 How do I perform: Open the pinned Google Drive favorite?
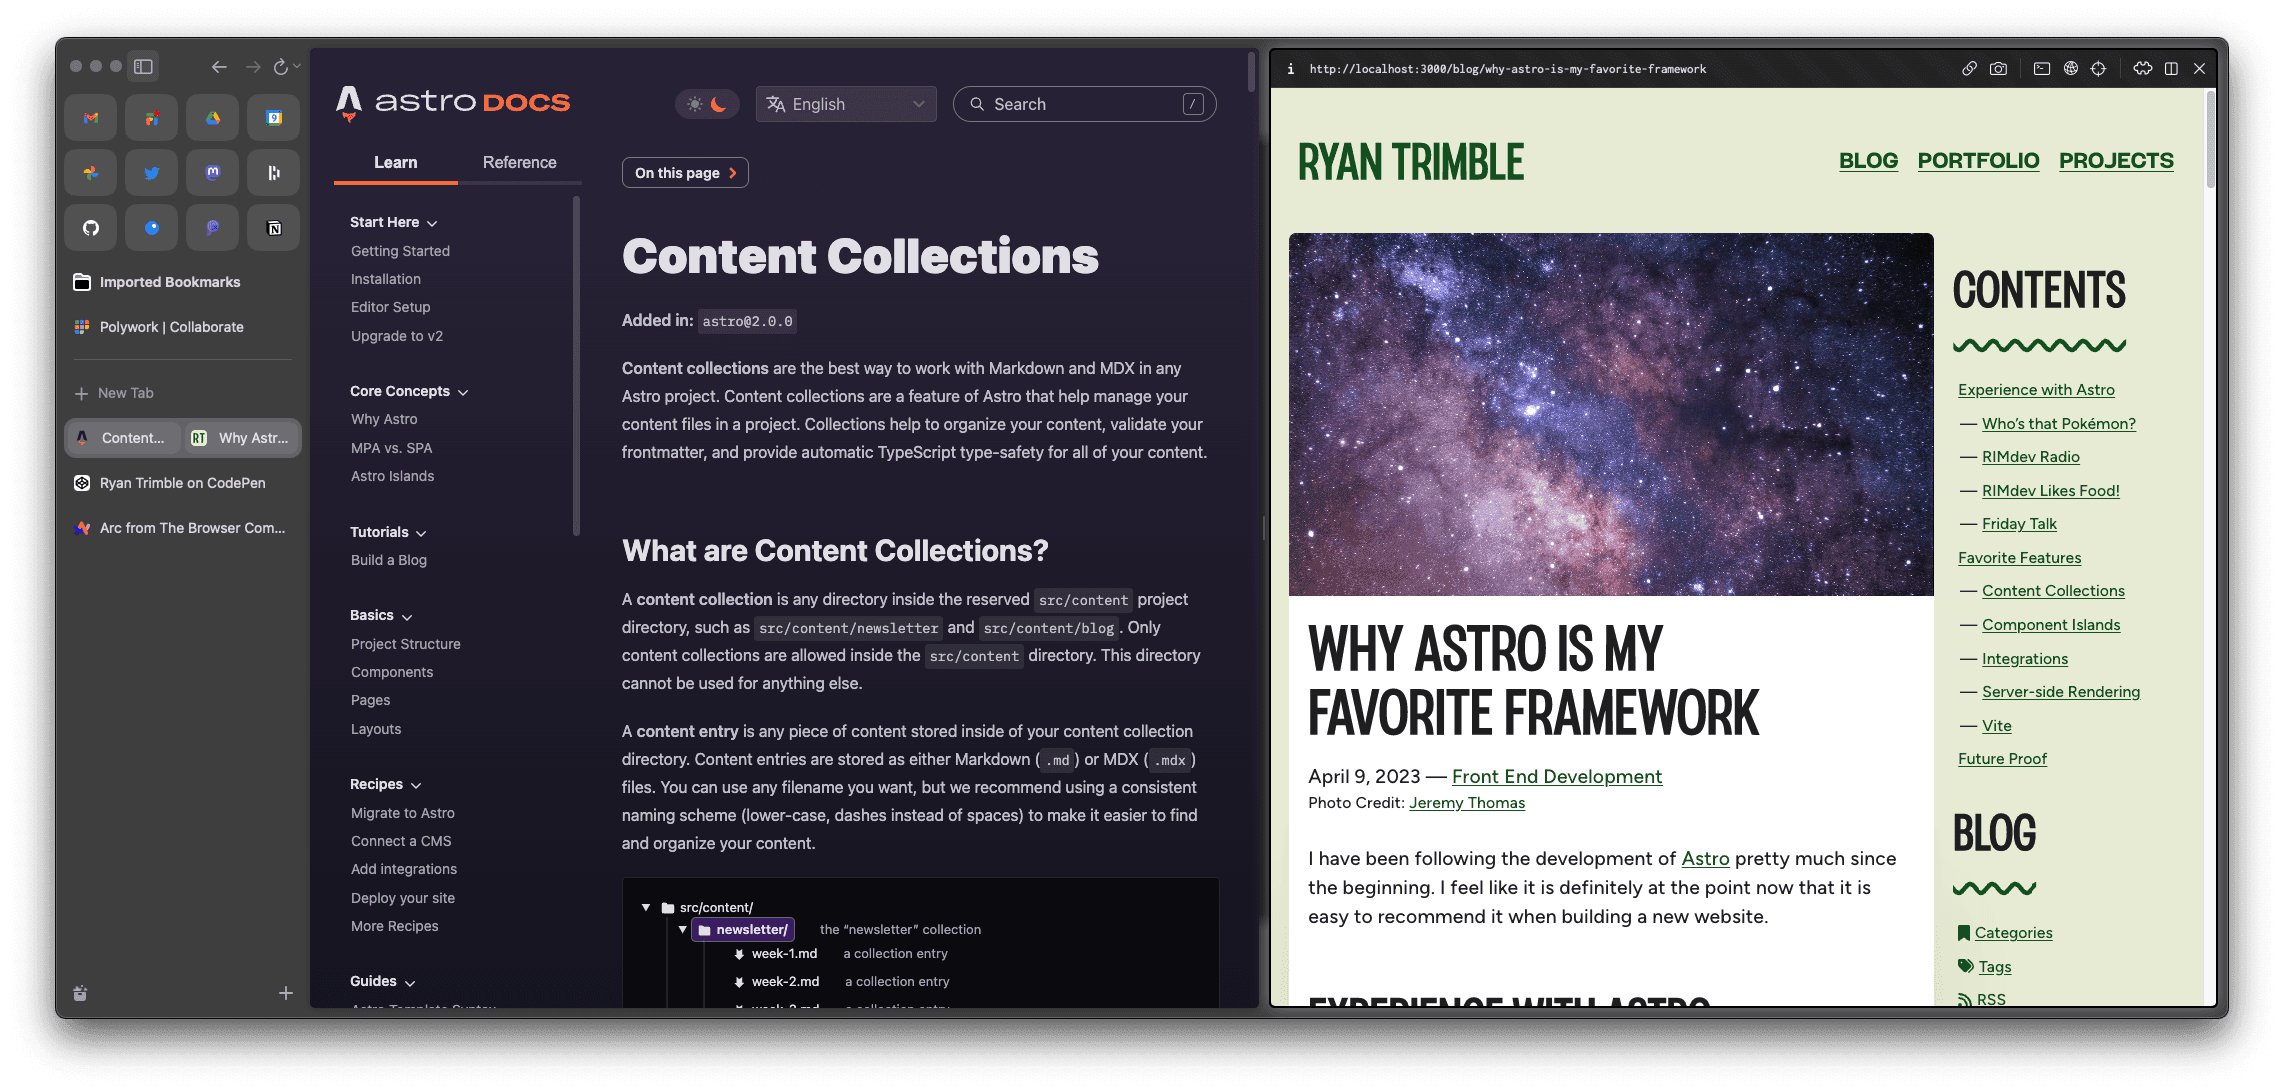(x=213, y=118)
